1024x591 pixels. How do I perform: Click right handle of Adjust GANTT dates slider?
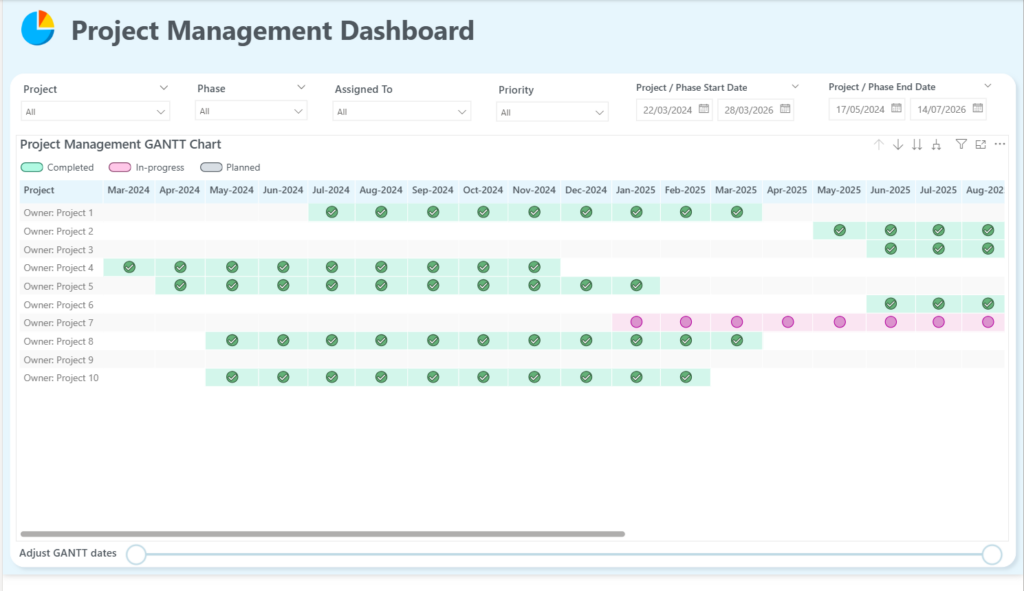992,554
